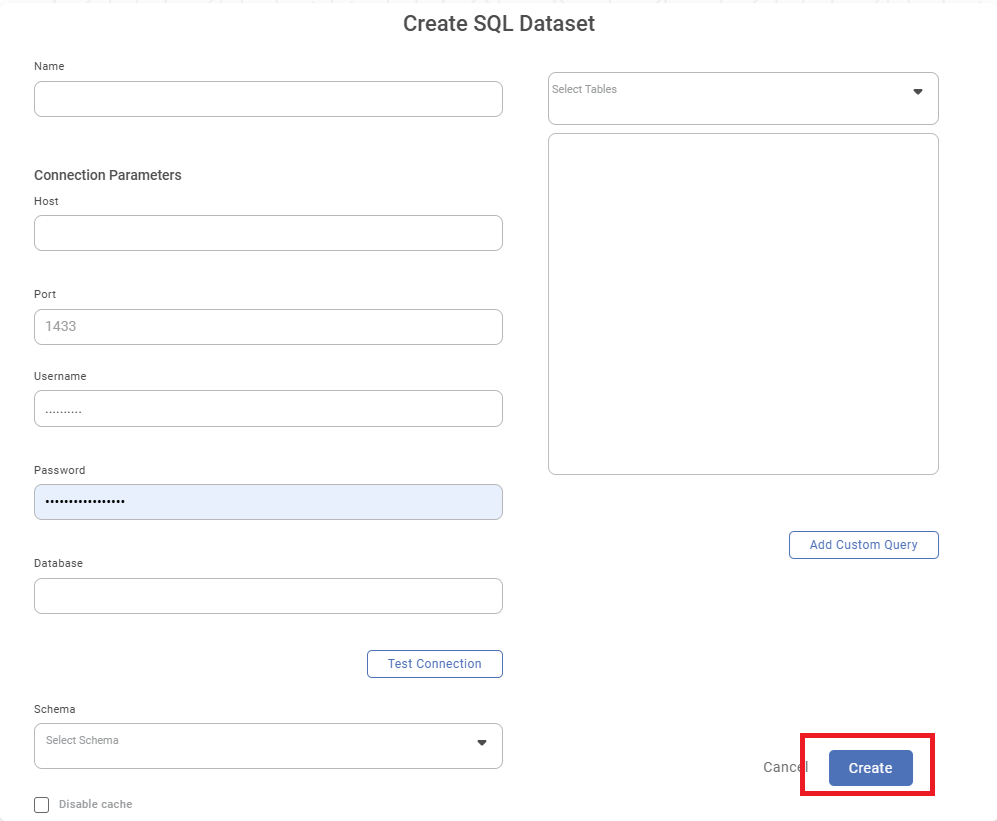Click the Schema dropdown arrow icon
This screenshot has width=997, height=821.
click(481, 743)
